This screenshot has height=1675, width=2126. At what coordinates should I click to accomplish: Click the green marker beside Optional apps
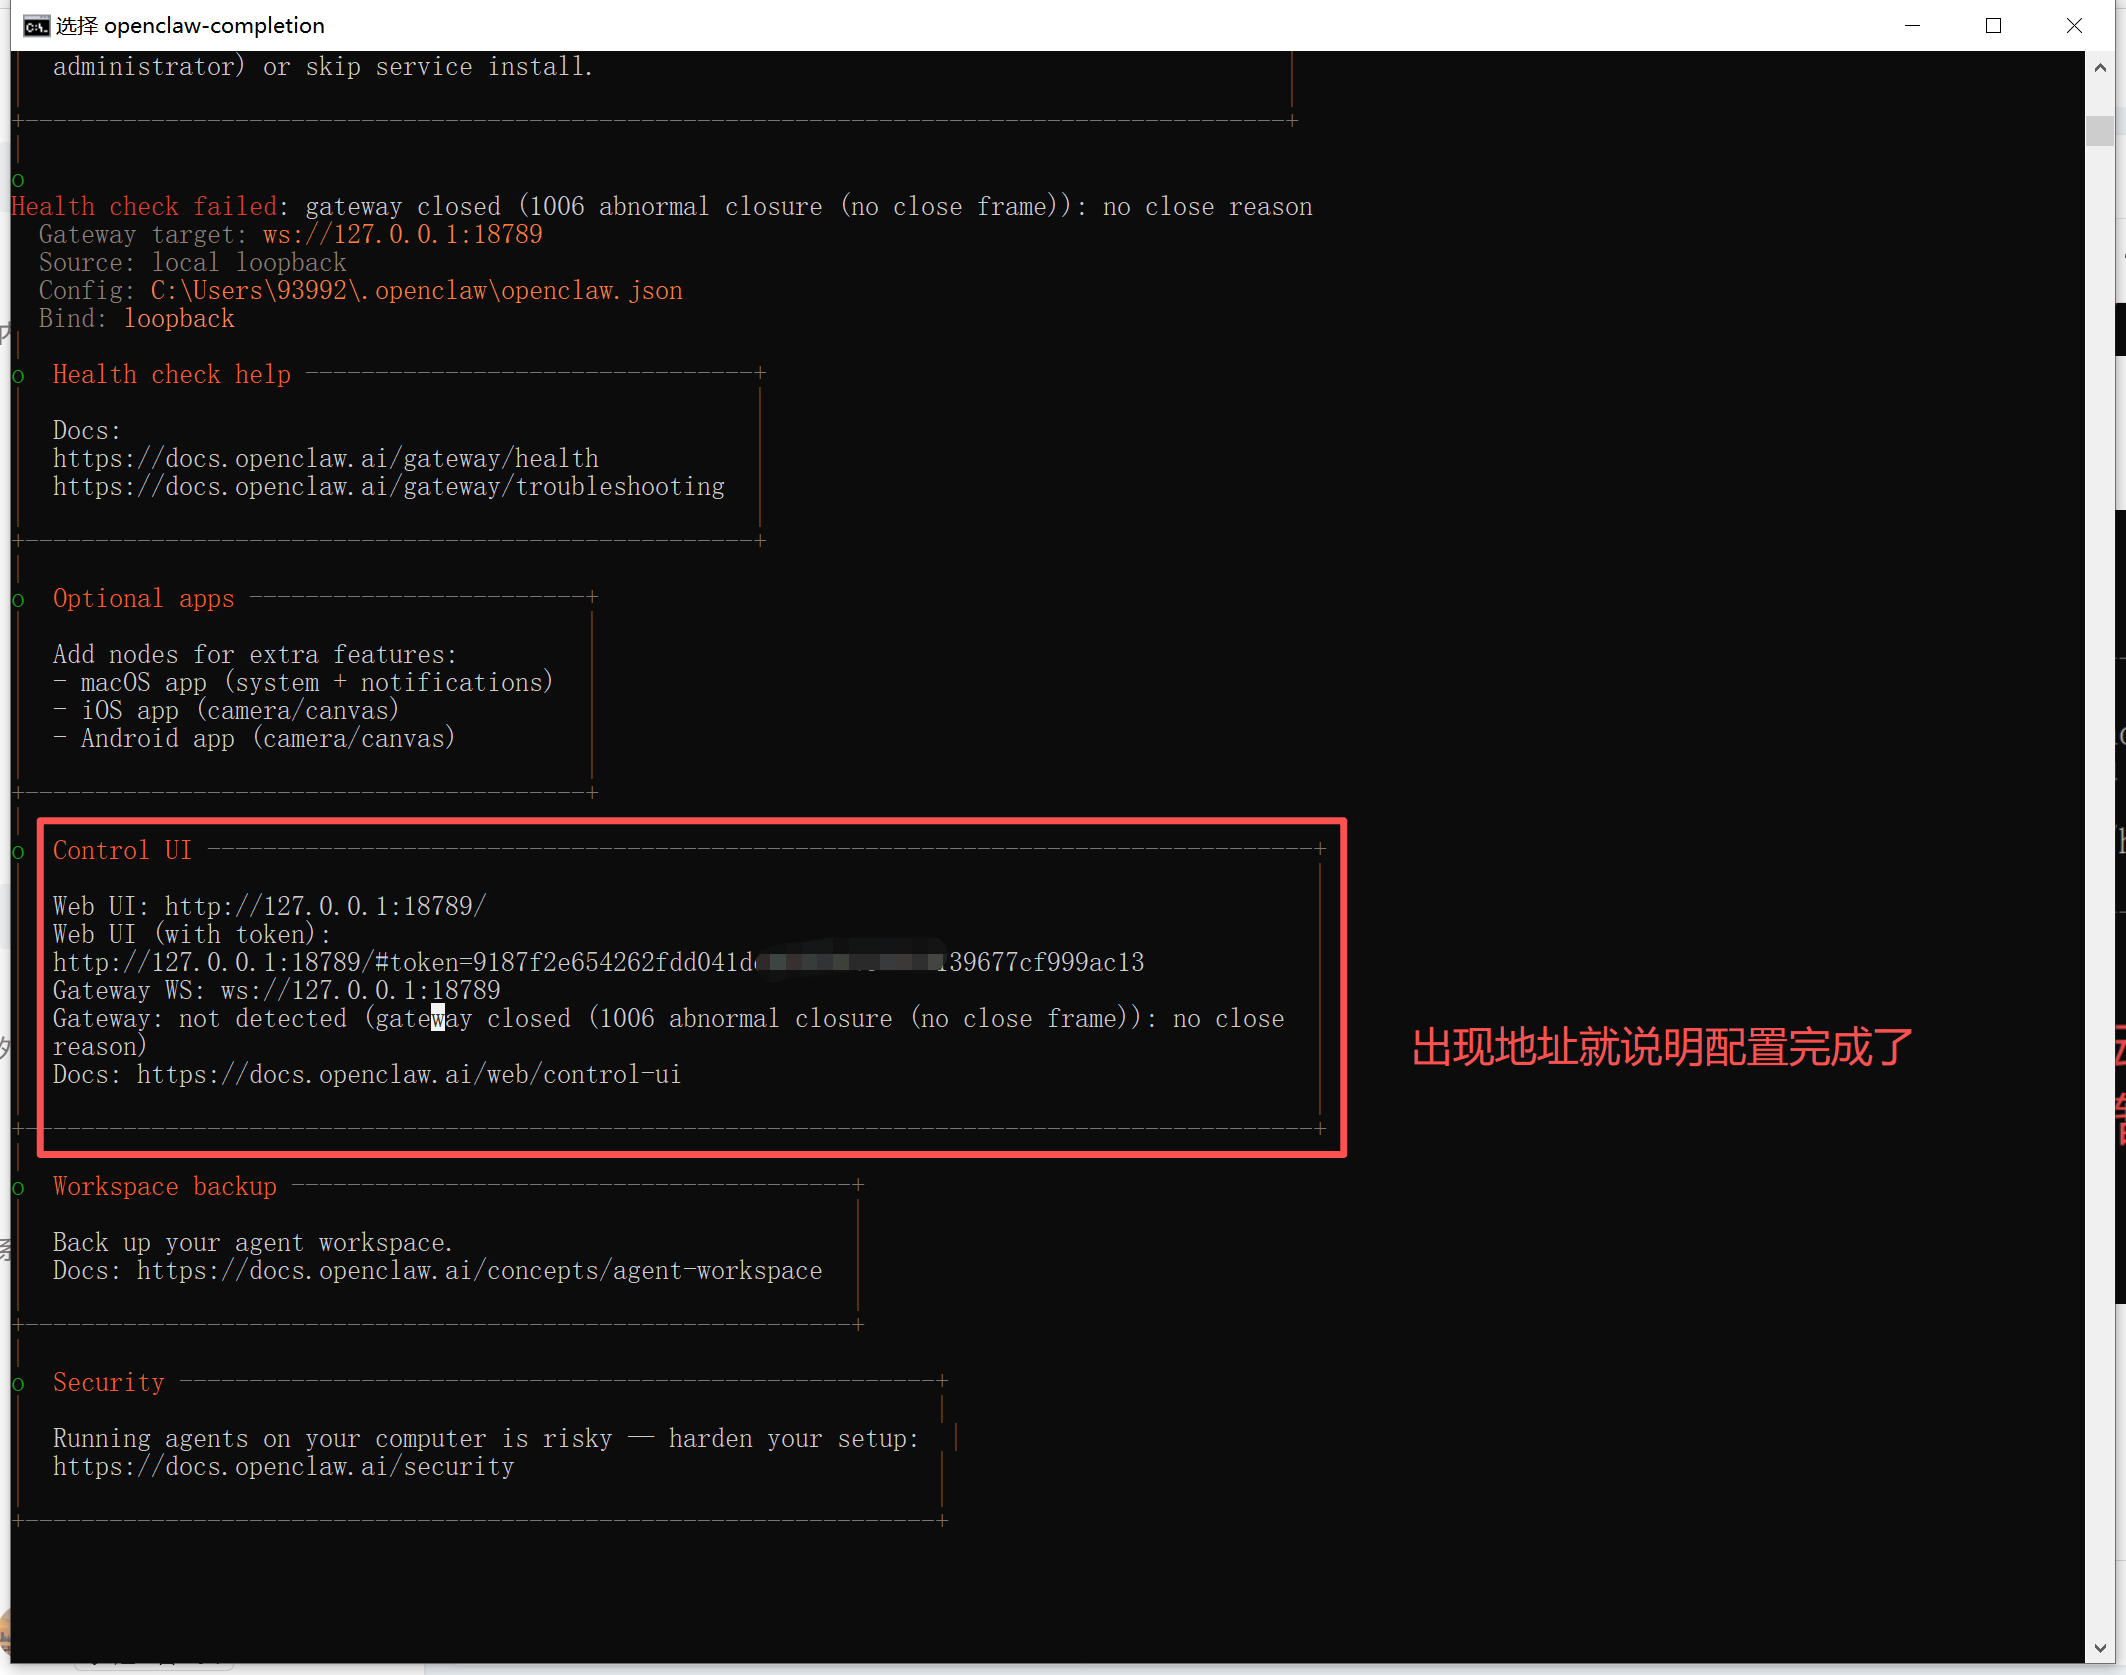coord(18,601)
